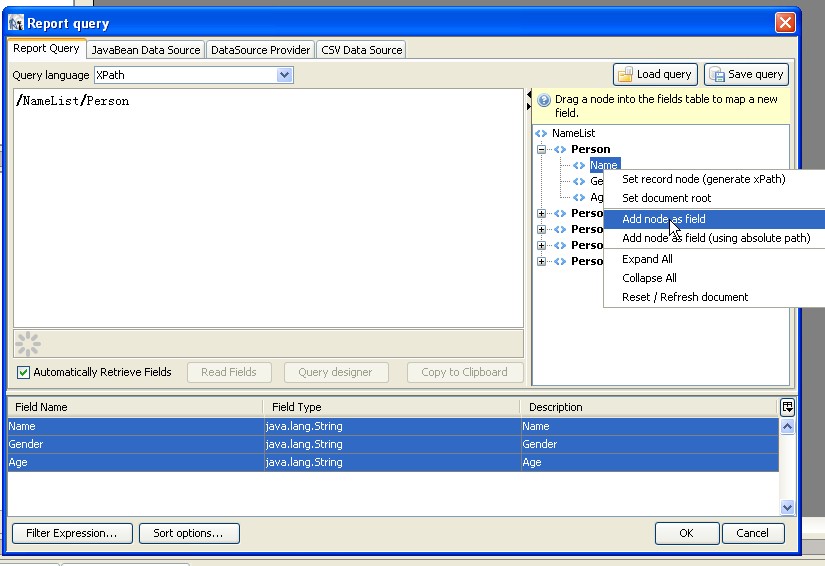825x566 pixels.
Task: Switch to the JavaBean Data Source tab
Action: (146, 50)
